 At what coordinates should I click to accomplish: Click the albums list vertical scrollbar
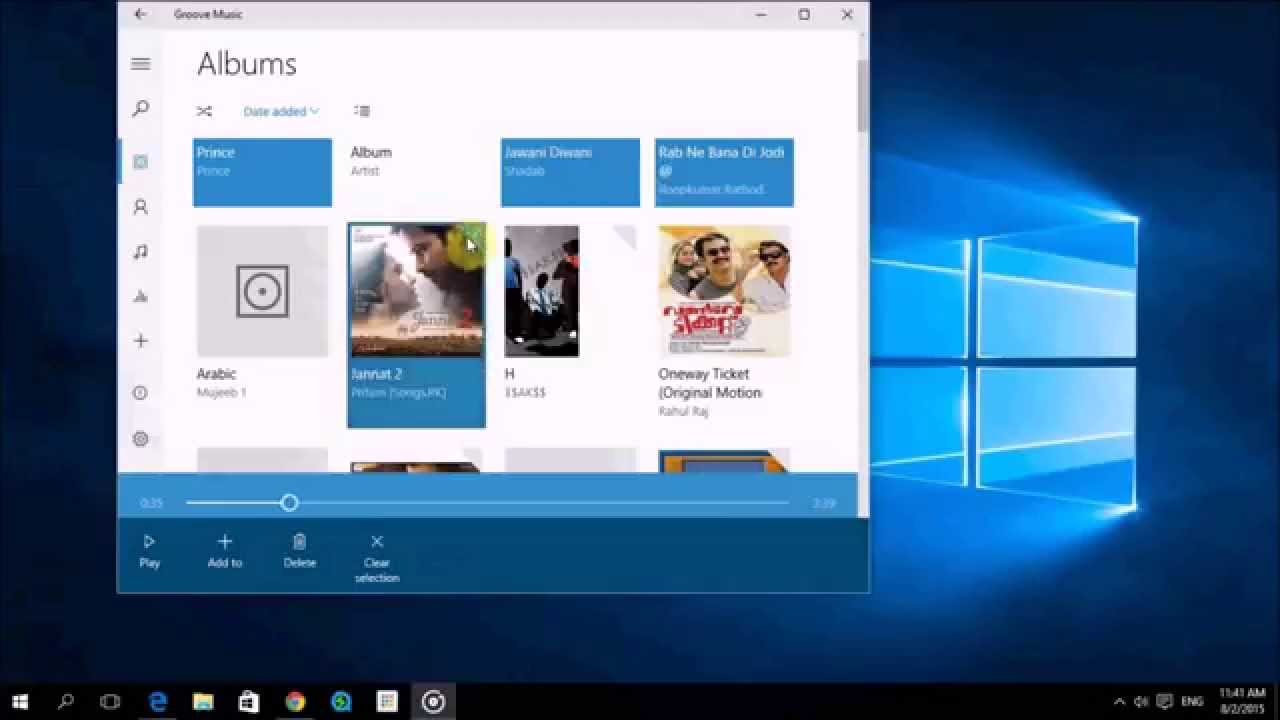[x=863, y=95]
